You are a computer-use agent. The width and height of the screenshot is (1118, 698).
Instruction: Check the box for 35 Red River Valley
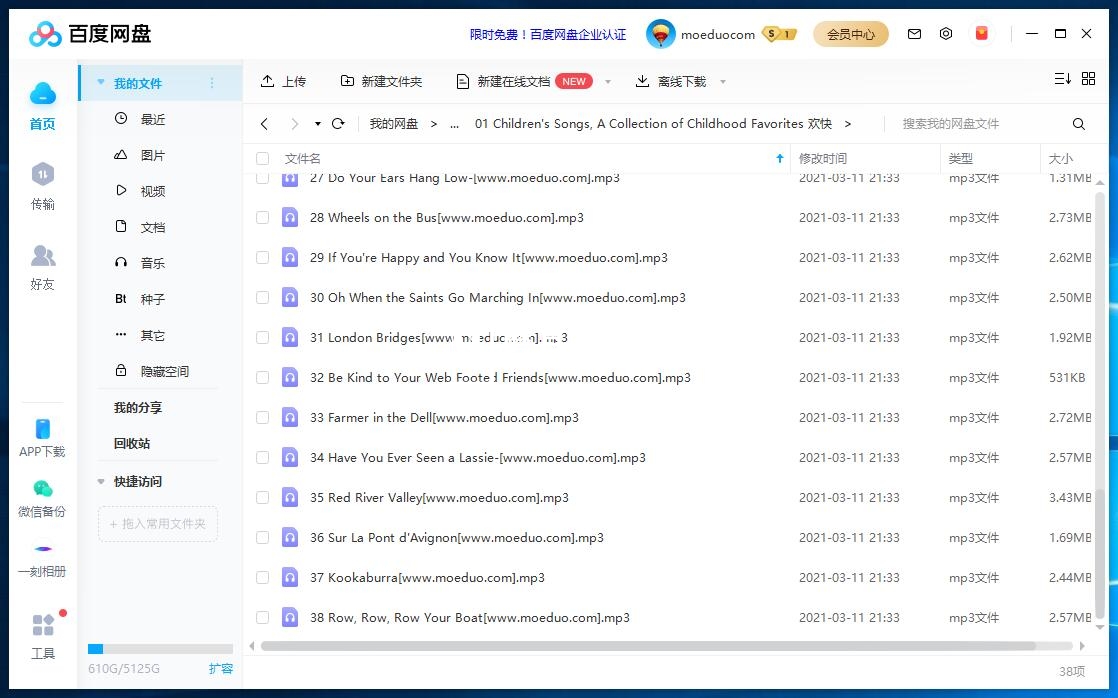263,498
